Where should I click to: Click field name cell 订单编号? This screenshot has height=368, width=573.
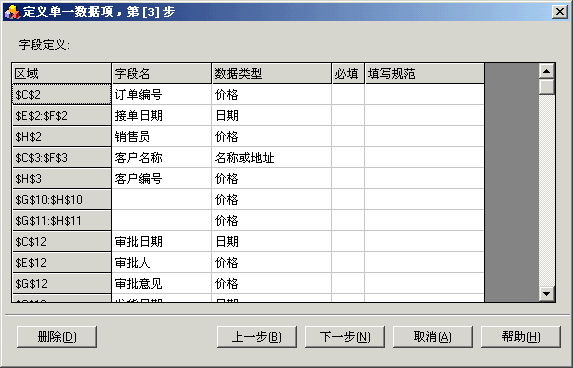click(x=162, y=95)
